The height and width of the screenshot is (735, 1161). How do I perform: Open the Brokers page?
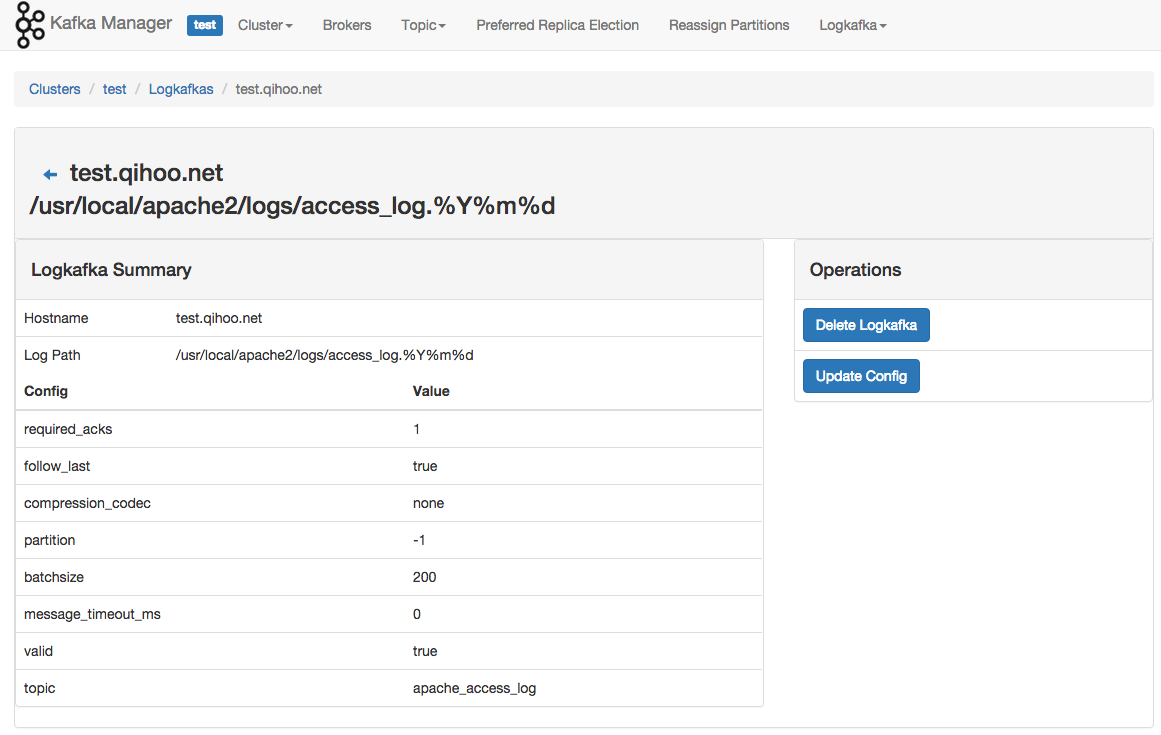click(347, 25)
